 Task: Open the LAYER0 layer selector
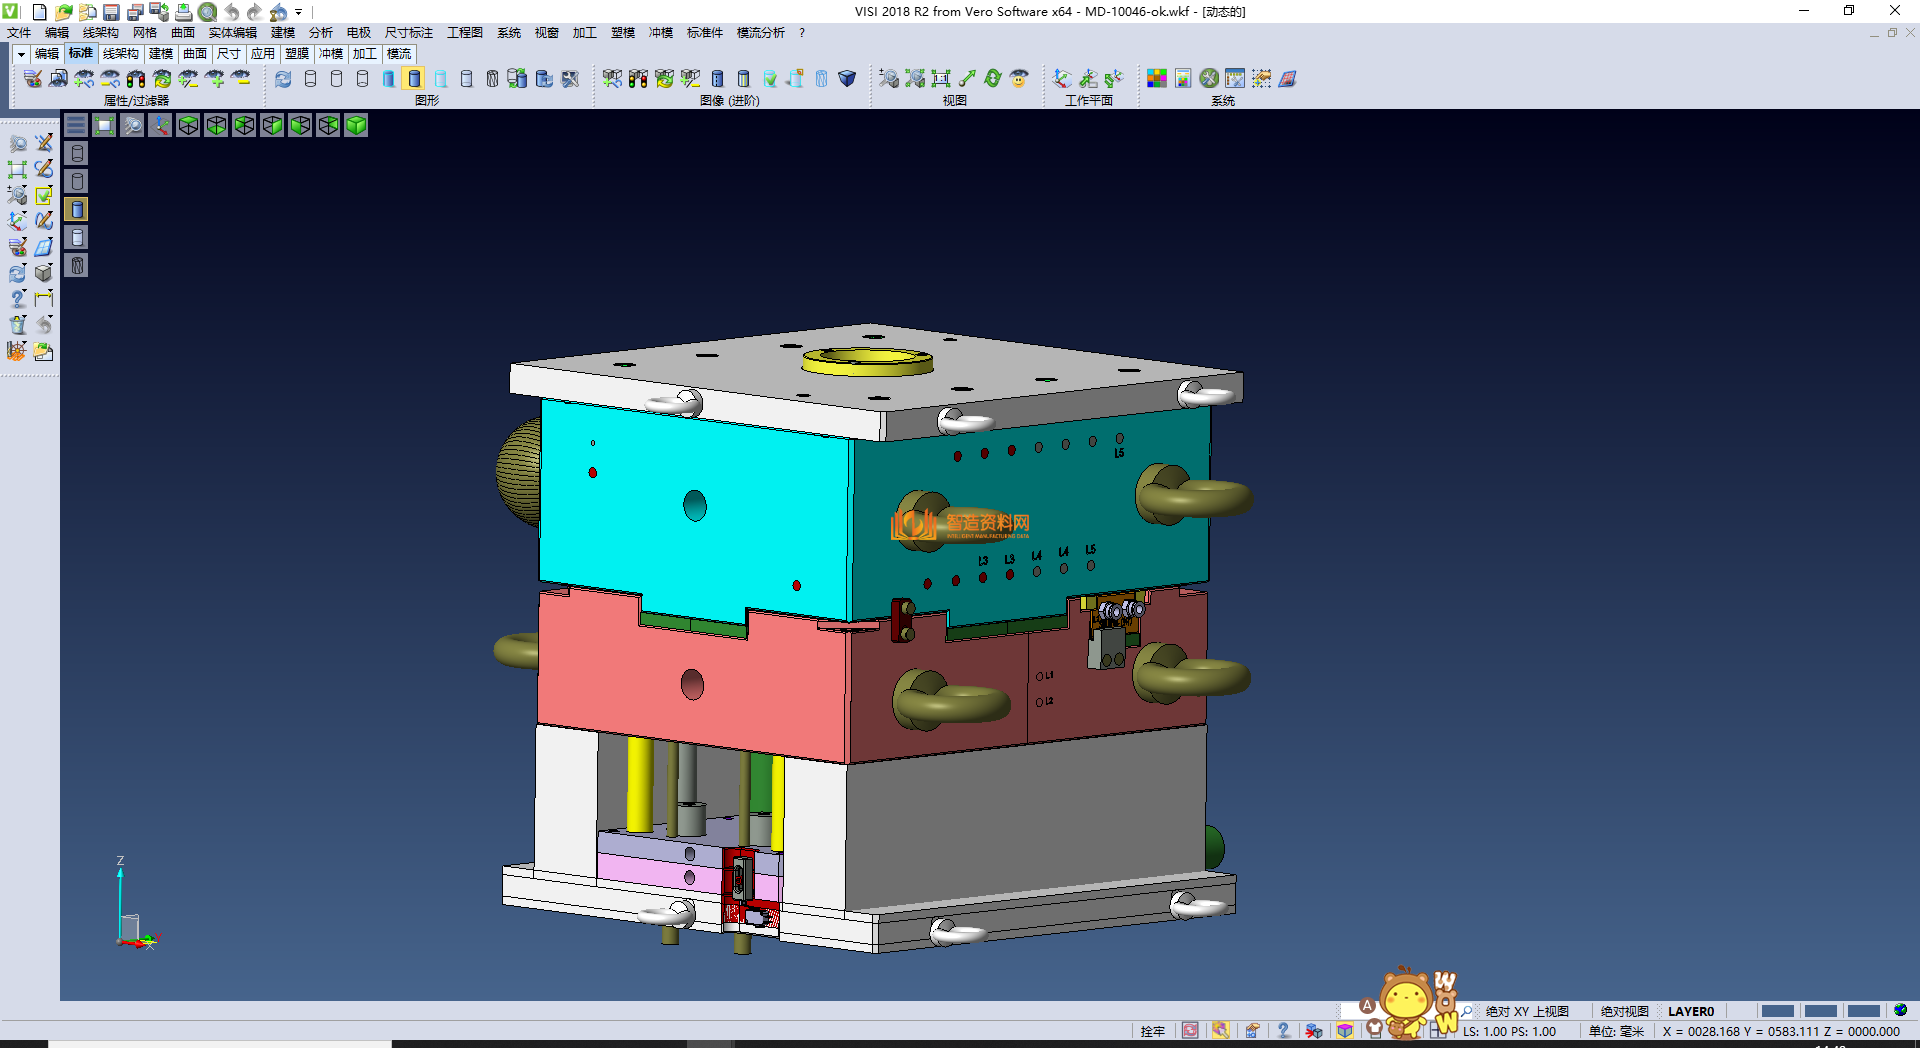point(1690,1011)
